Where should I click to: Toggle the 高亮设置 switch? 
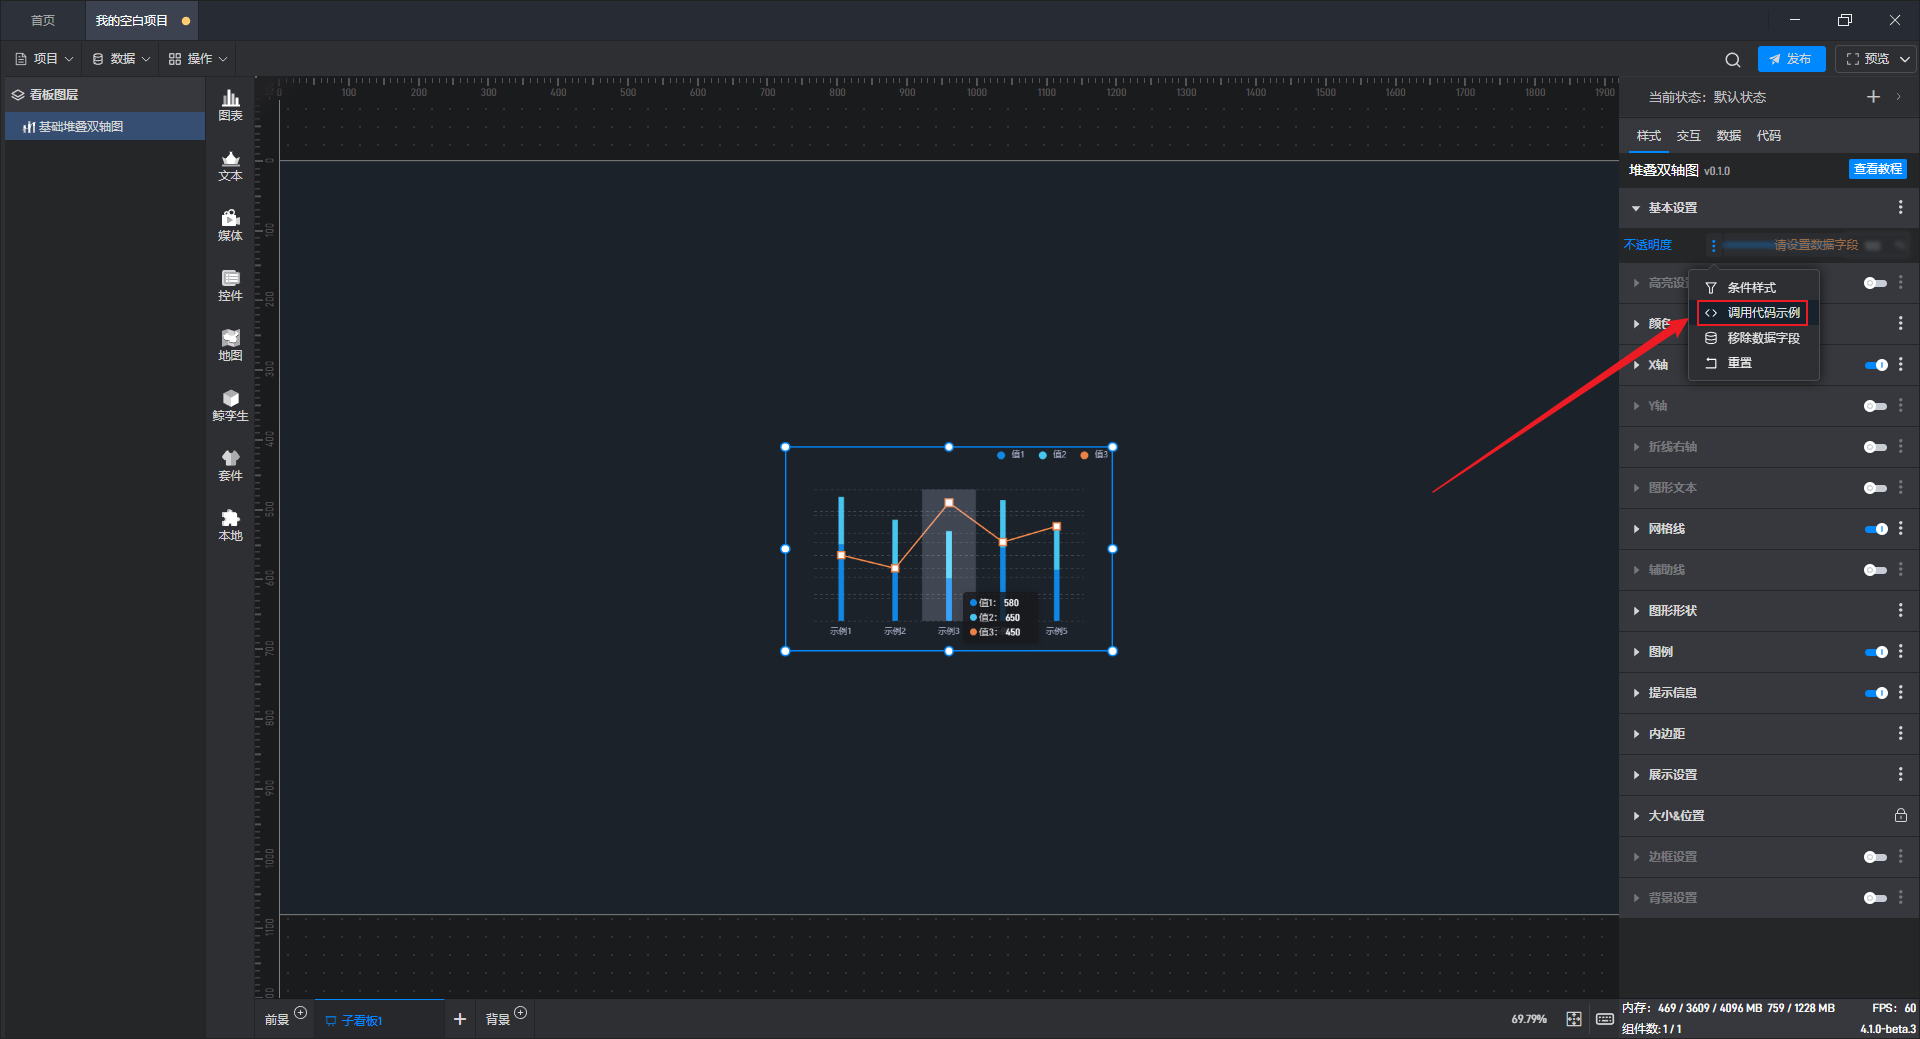pos(1875,283)
